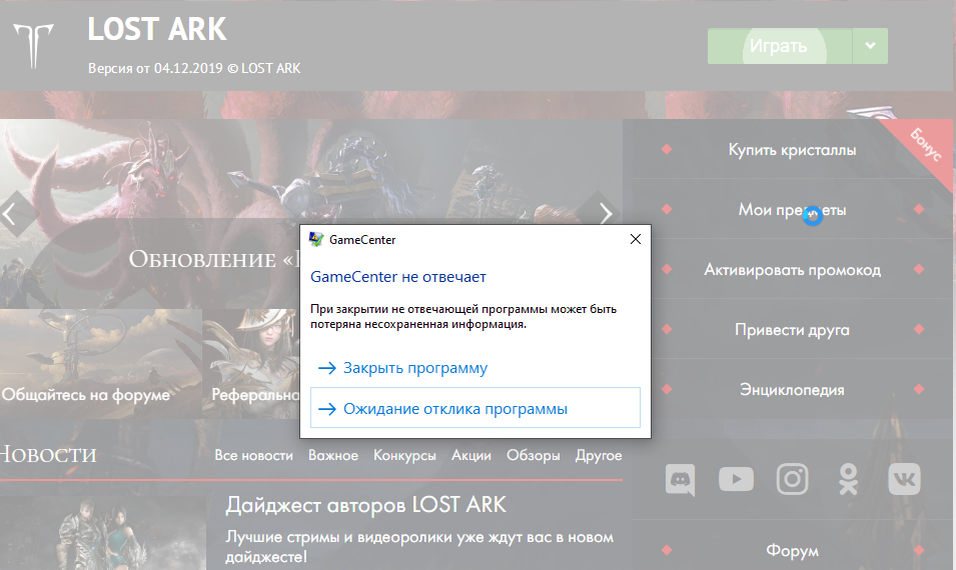Click the GameCenter не отвечает heading

pyautogui.click(x=398, y=277)
